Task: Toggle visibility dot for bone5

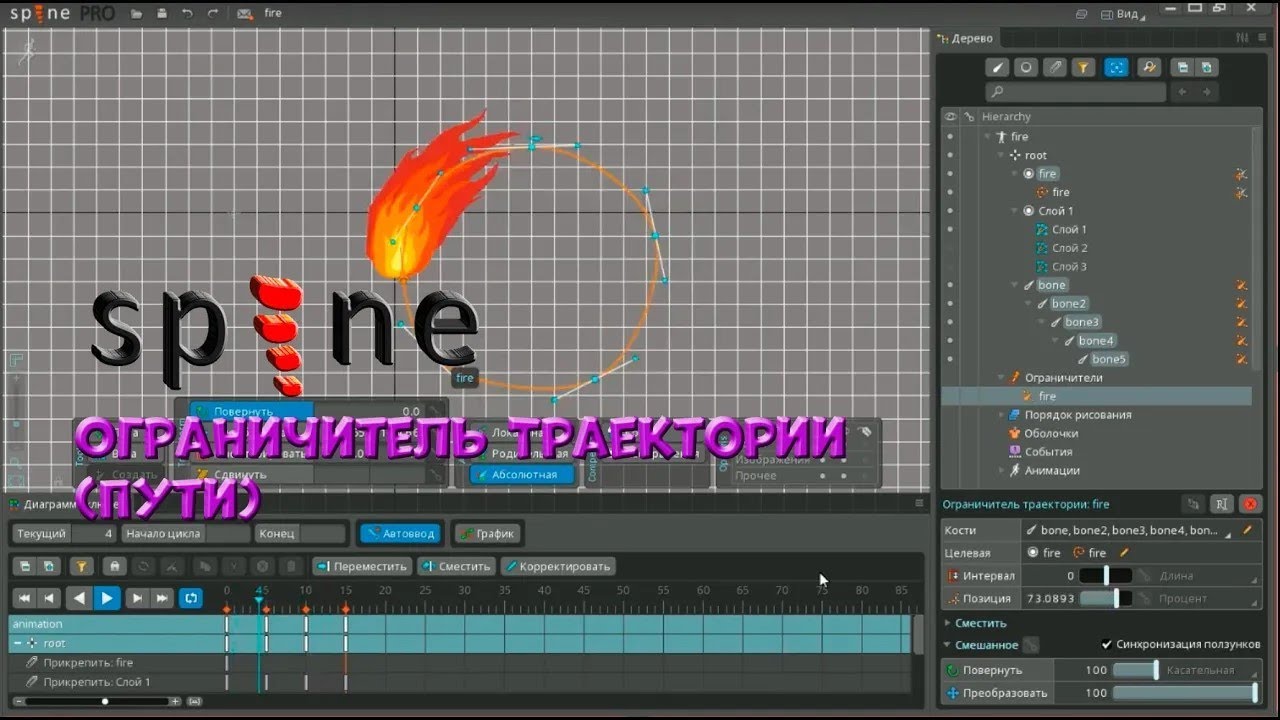Action: point(950,359)
